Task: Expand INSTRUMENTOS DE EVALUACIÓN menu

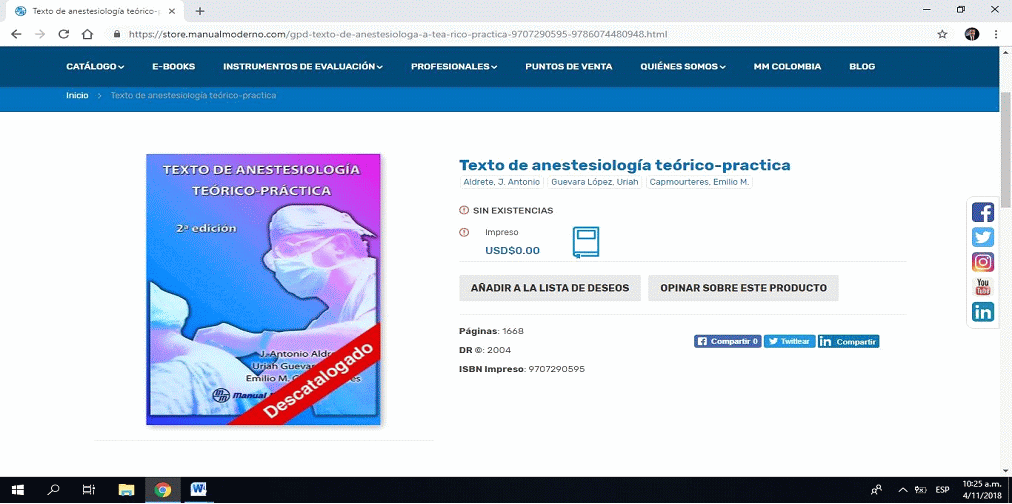Action: pos(303,66)
